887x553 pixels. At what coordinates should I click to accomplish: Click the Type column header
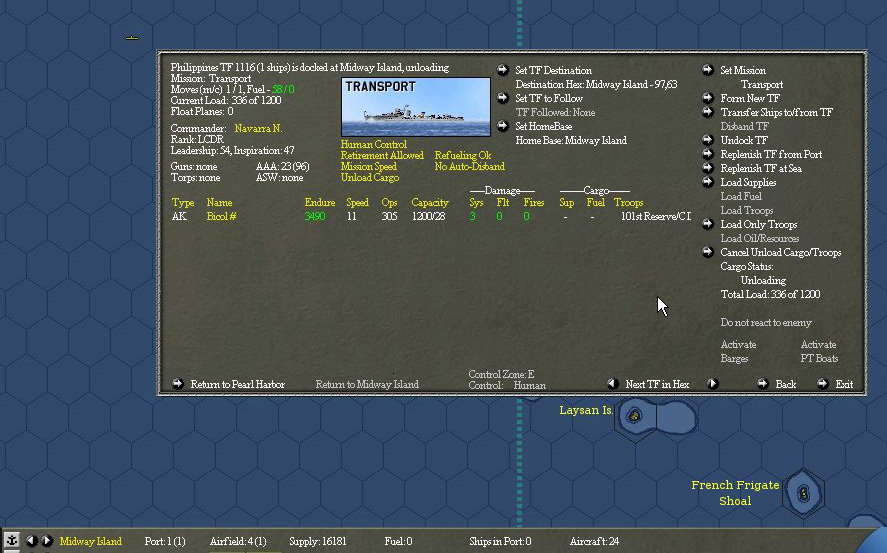183,202
